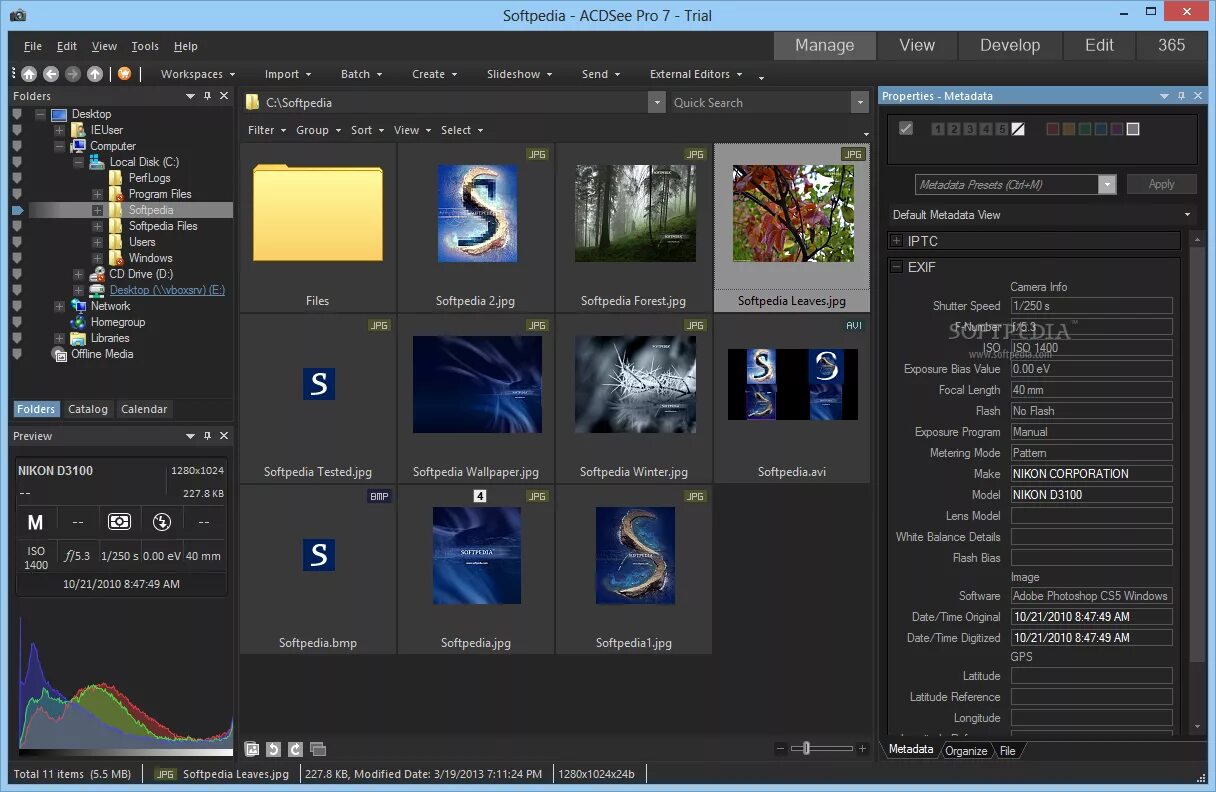Viewport: 1216px width, 792px height.
Task: Select the red color label swatch
Action: (1052, 129)
